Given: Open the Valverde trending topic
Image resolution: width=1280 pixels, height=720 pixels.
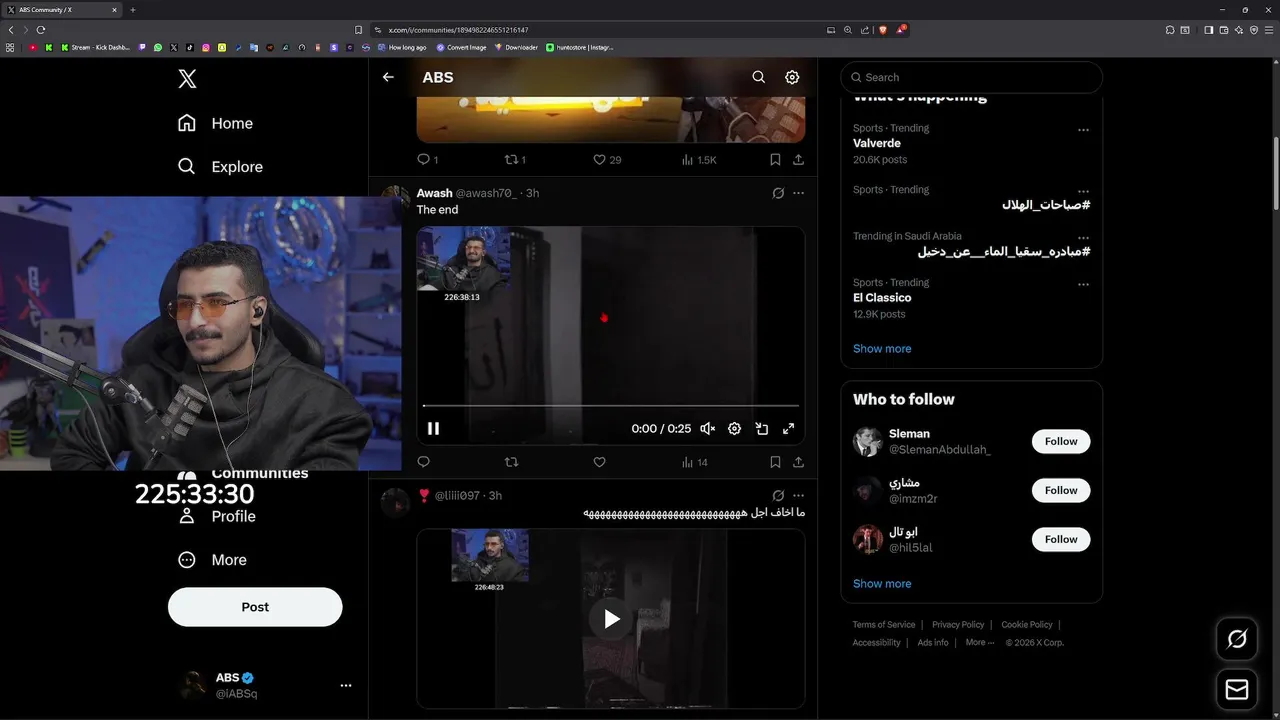Looking at the screenshot, I should click(877, 143).
